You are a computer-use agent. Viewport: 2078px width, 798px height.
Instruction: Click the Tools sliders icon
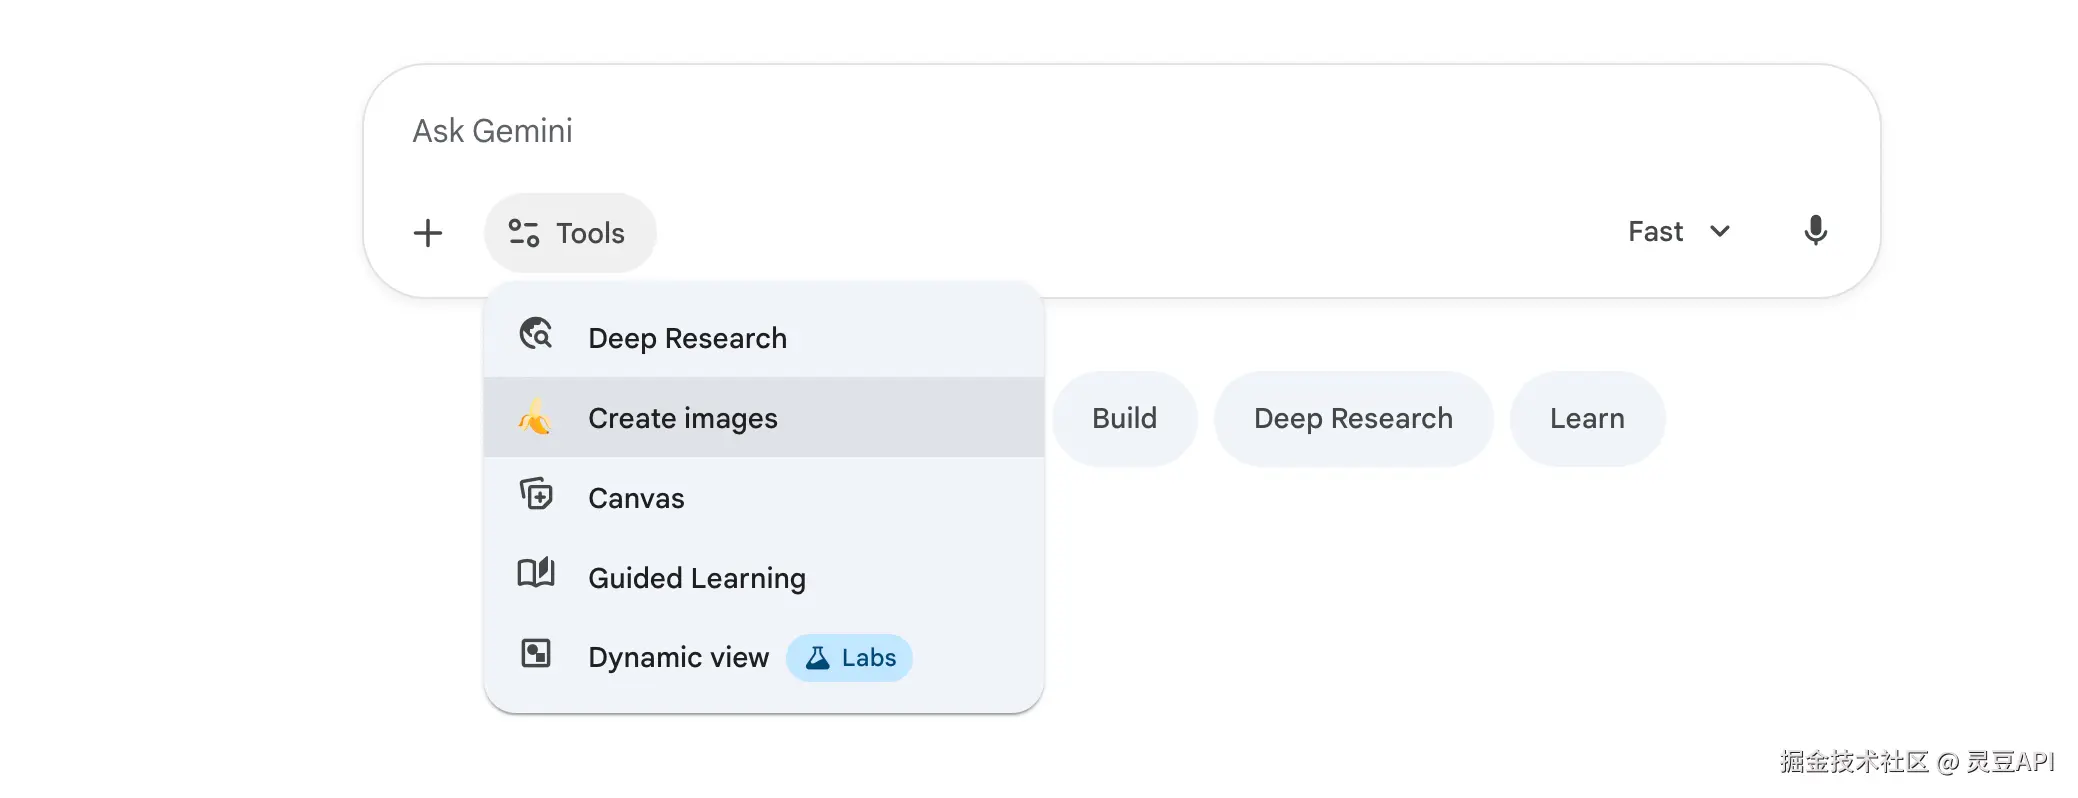523,233
